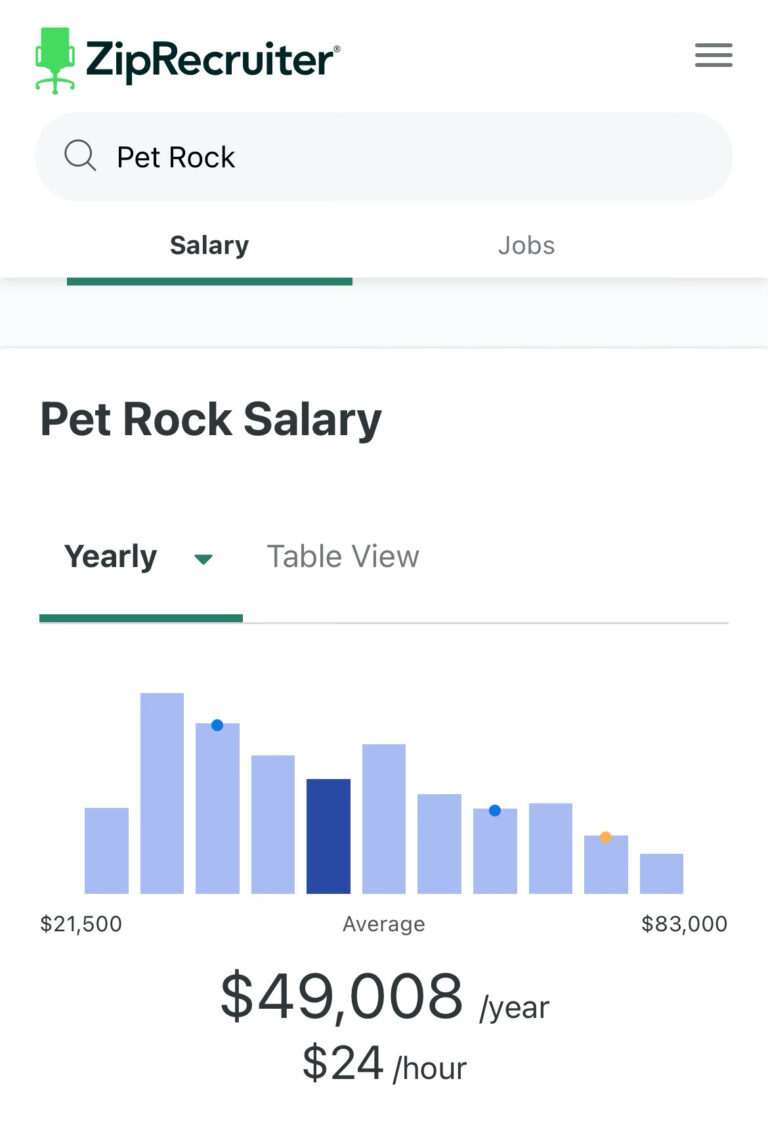Click the 'Pet Rock Salary' heading
This screenshot has height=1121, width=768.
[211, 420]
